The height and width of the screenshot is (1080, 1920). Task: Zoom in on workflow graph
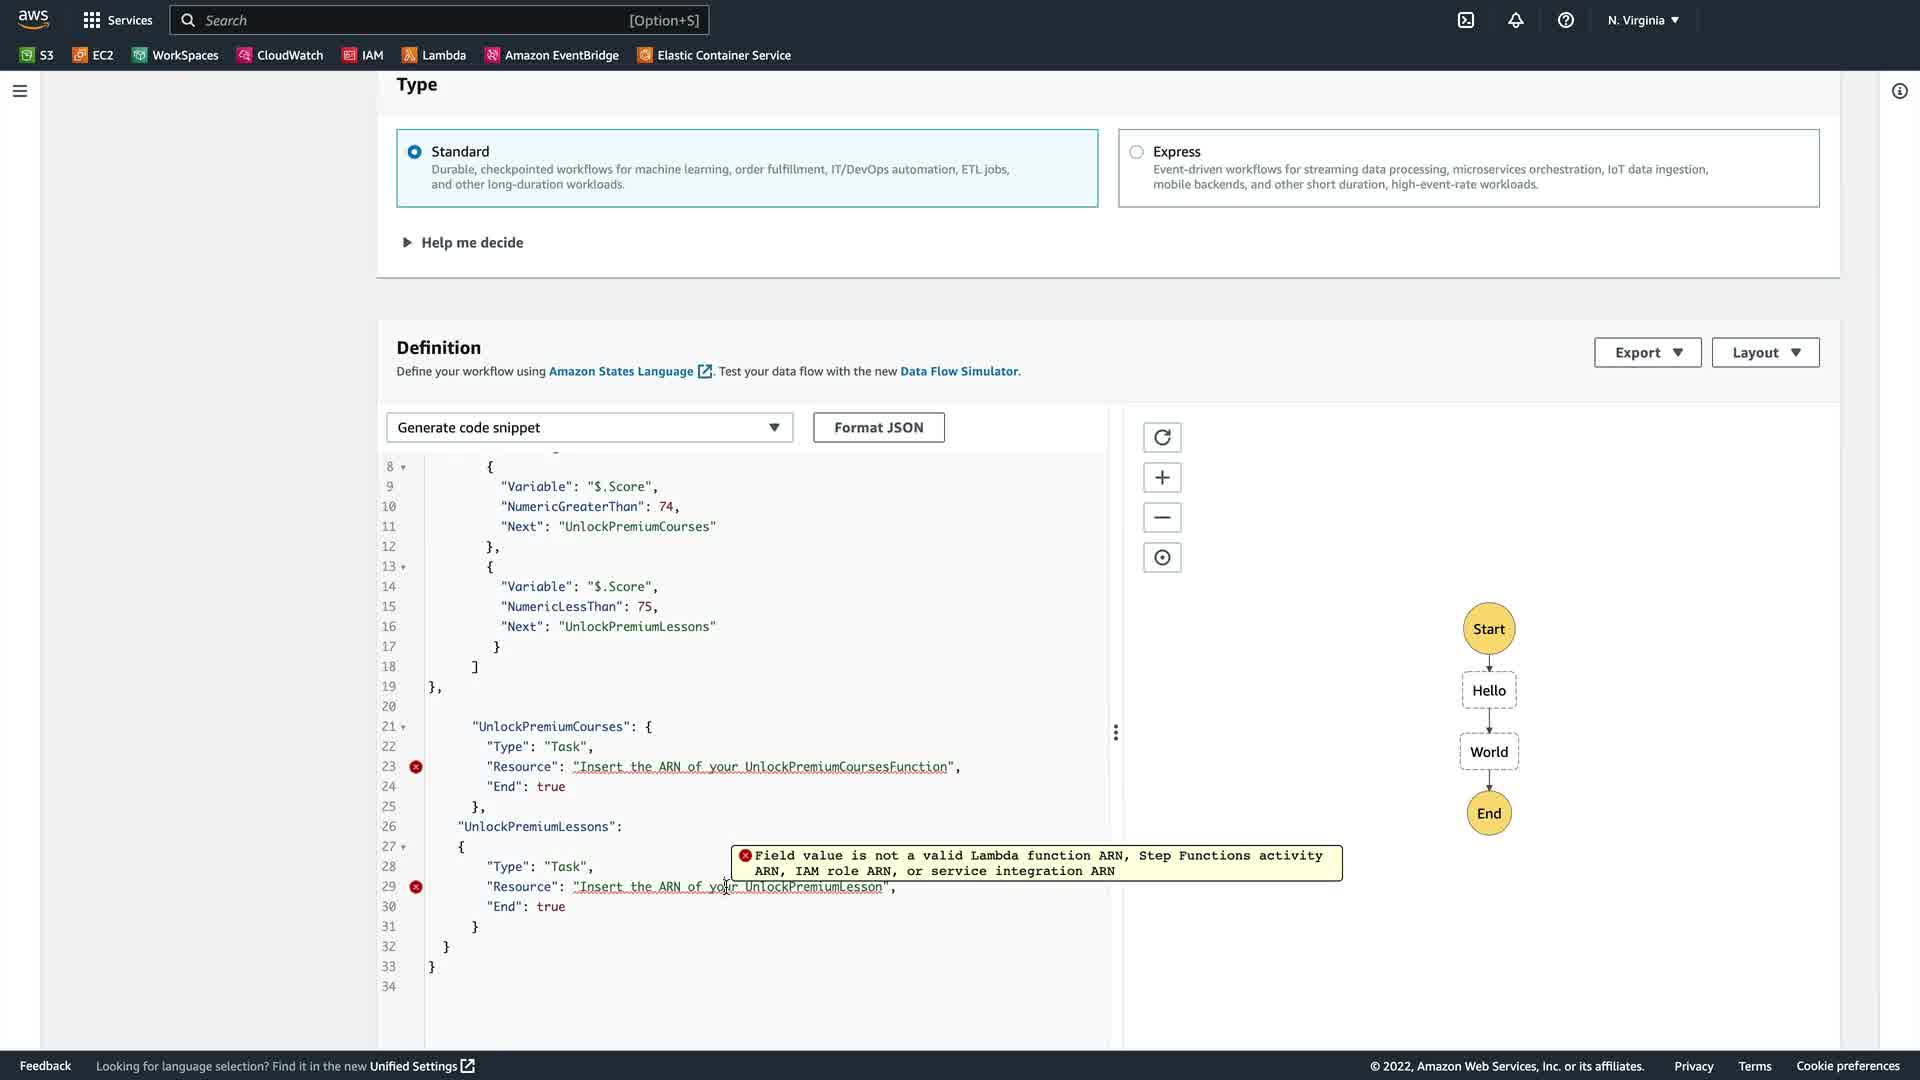pyautogui.click(x=1162, y=477)
